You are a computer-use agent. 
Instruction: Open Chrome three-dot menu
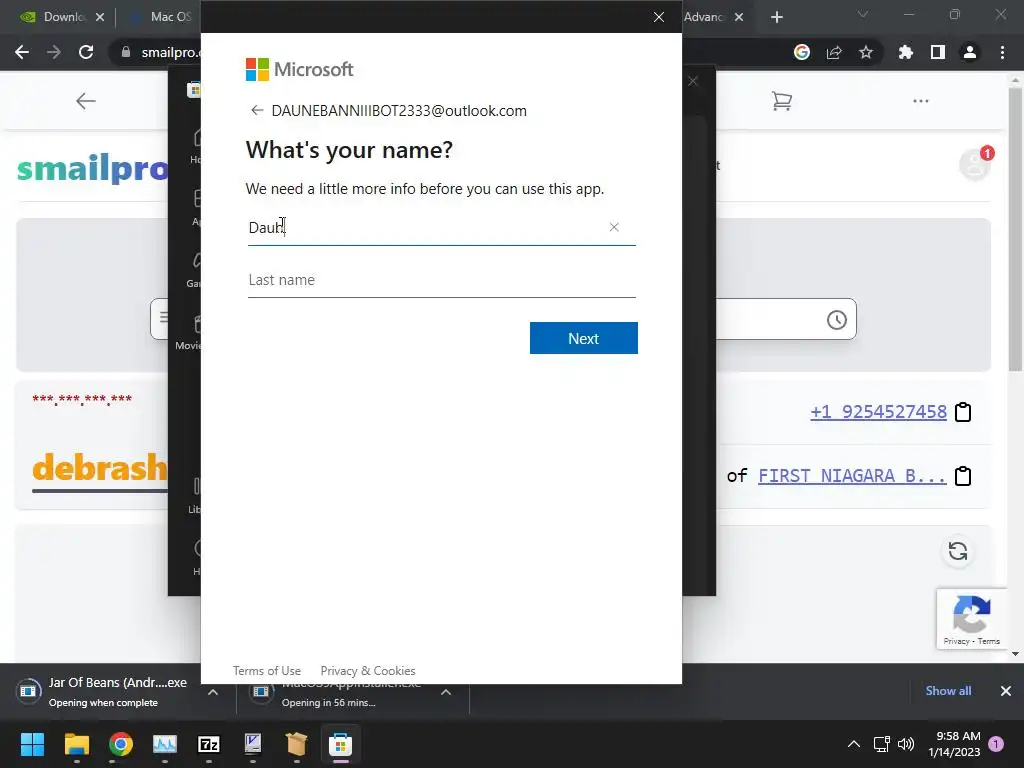click(1002, 52)
